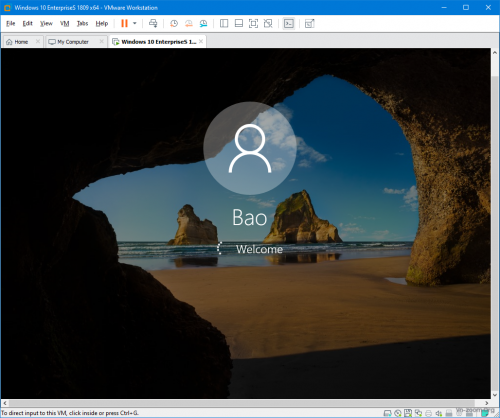500x418 pixels.
Task: Click the printer status icon
Action: pos(428,413)
